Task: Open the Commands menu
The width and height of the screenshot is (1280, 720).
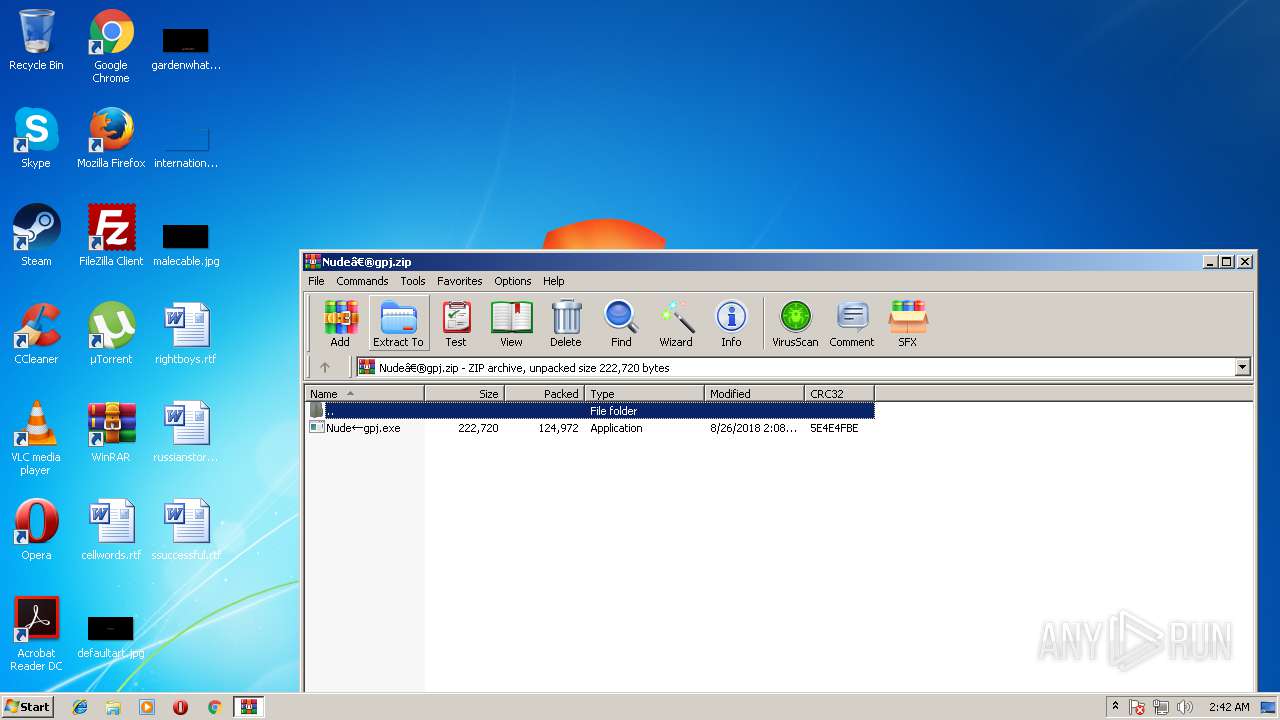Action: point(362,281)
